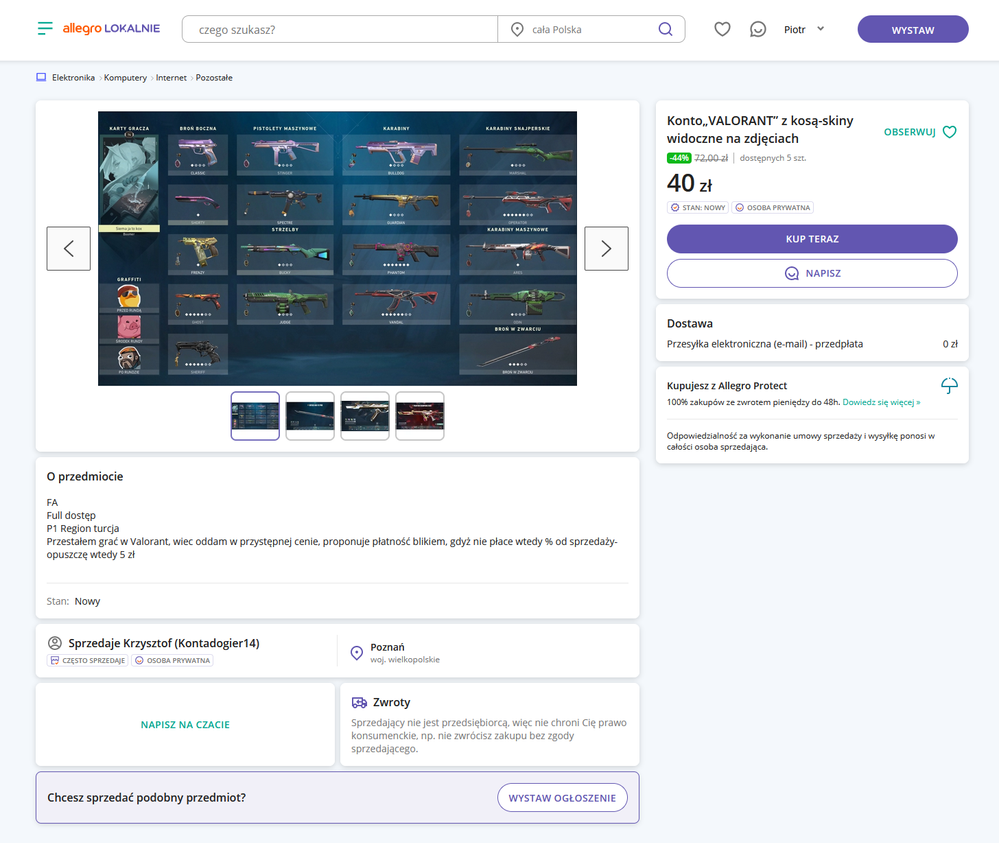This screenshot has width=999, height=843.
Task: Go to Elektronika breadcrumb
Action: pyautogui.click(x=73, y=78)
